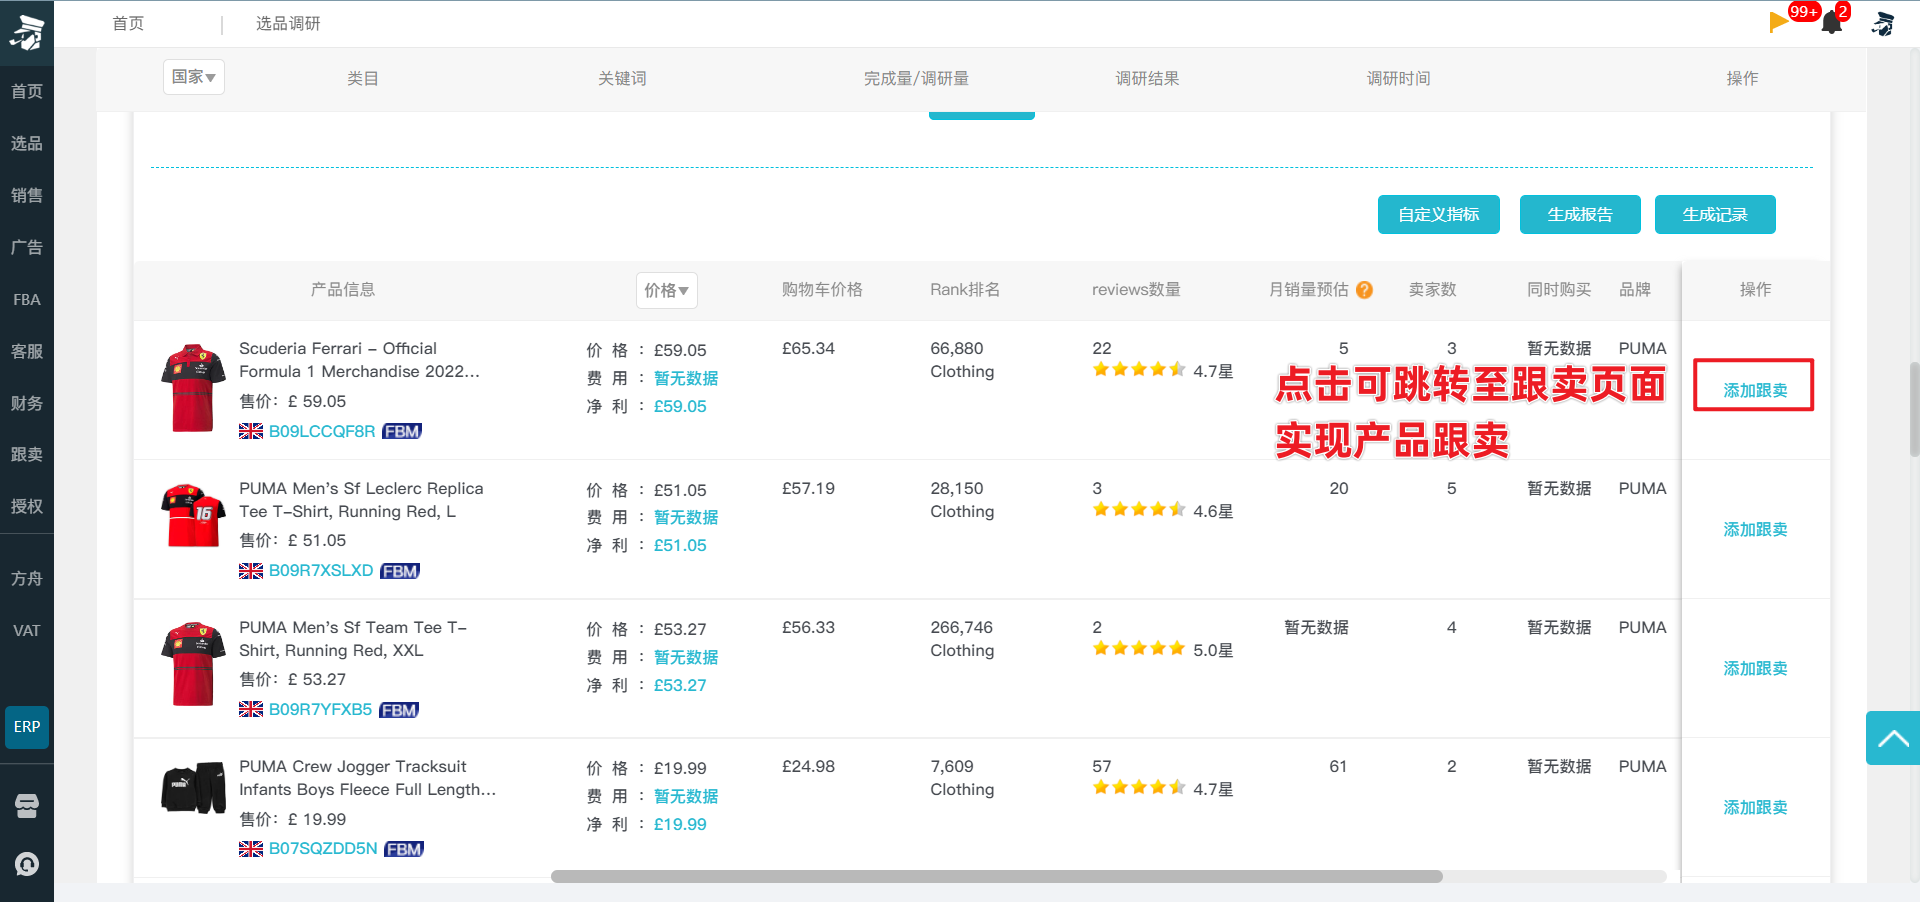This screenshot has width=1920, height=902.
Task: Open the notification bell icon
Action: click(x=1832, y=22)
